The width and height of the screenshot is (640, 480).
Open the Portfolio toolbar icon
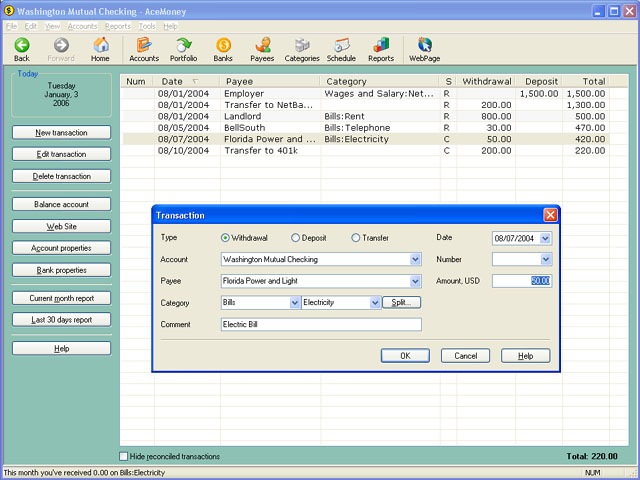[x=183, y=45]
